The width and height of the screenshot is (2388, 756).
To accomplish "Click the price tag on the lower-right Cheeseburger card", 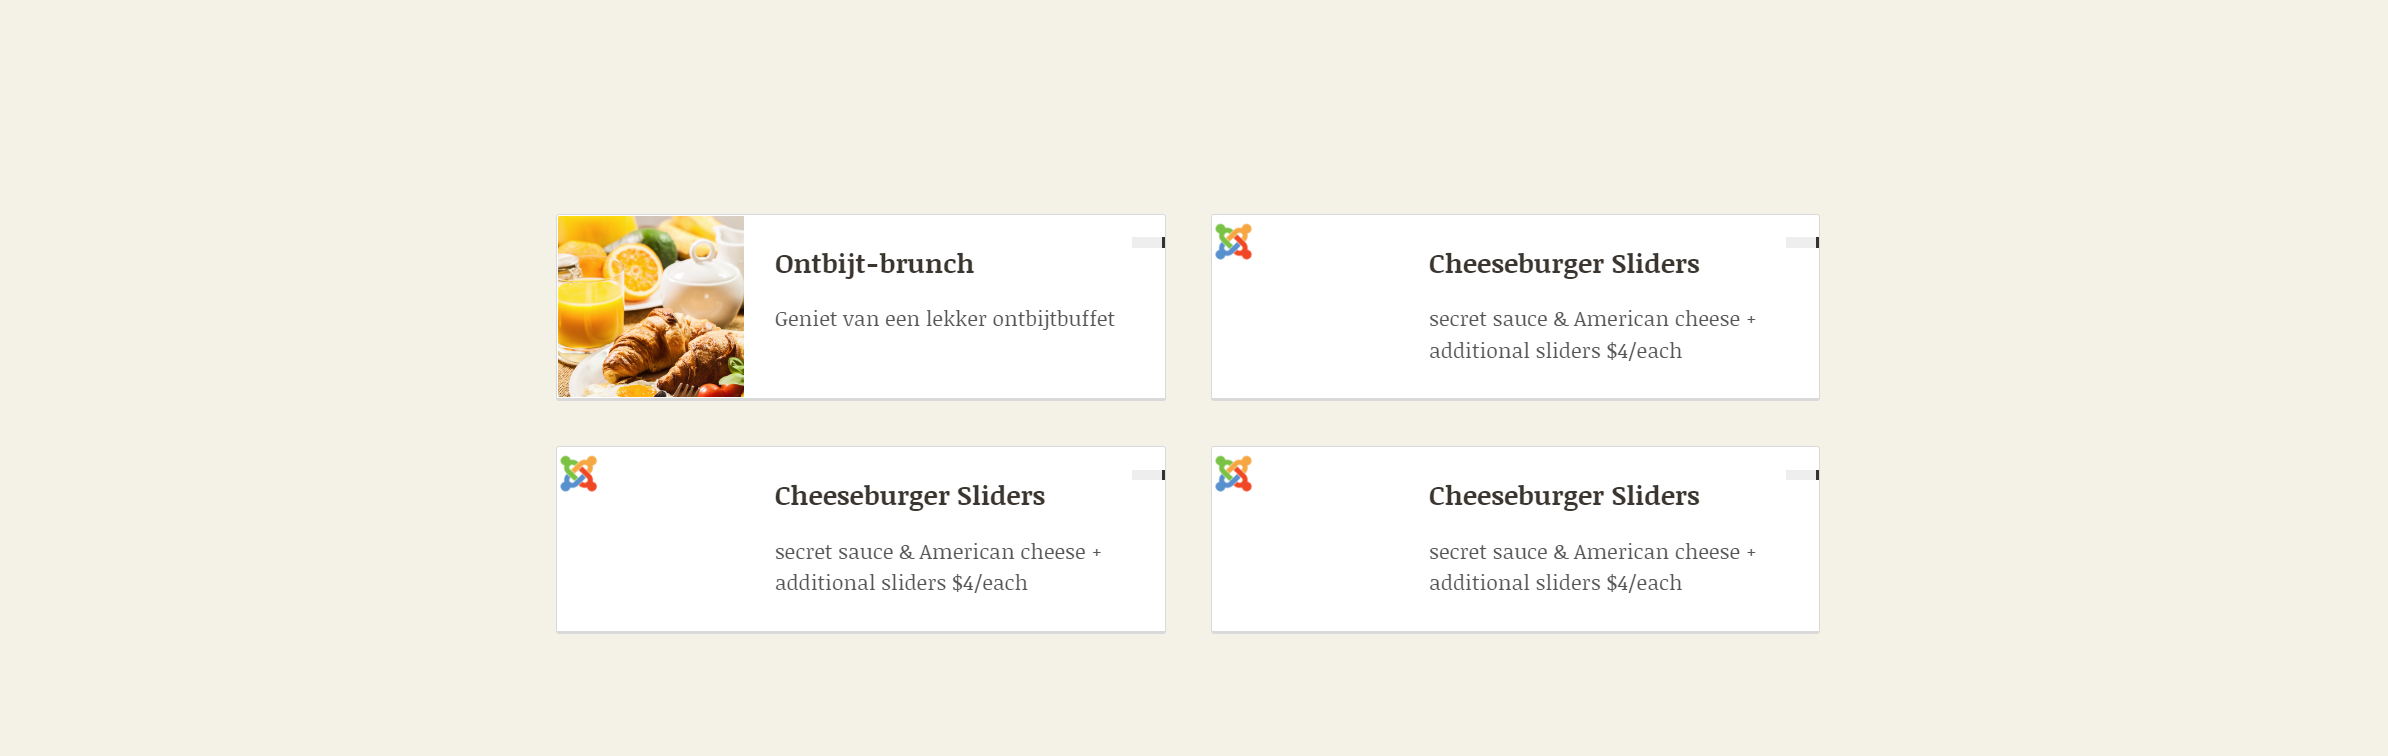I will pos(1802,475).
